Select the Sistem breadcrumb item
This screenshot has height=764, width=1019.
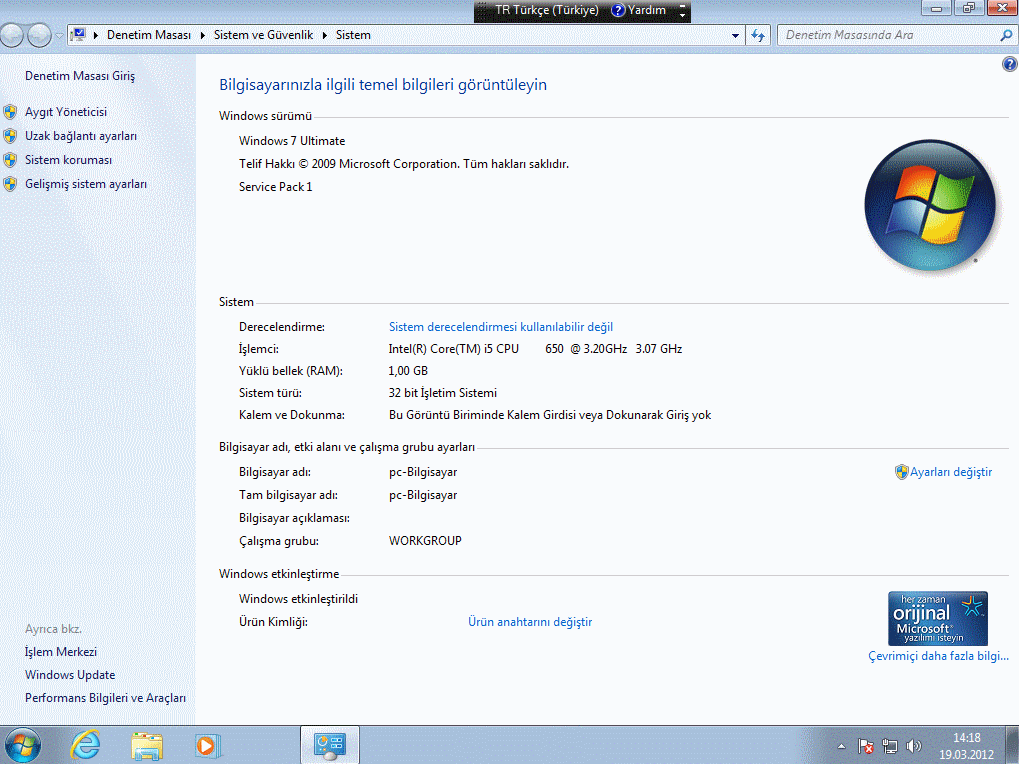point(353,35)
